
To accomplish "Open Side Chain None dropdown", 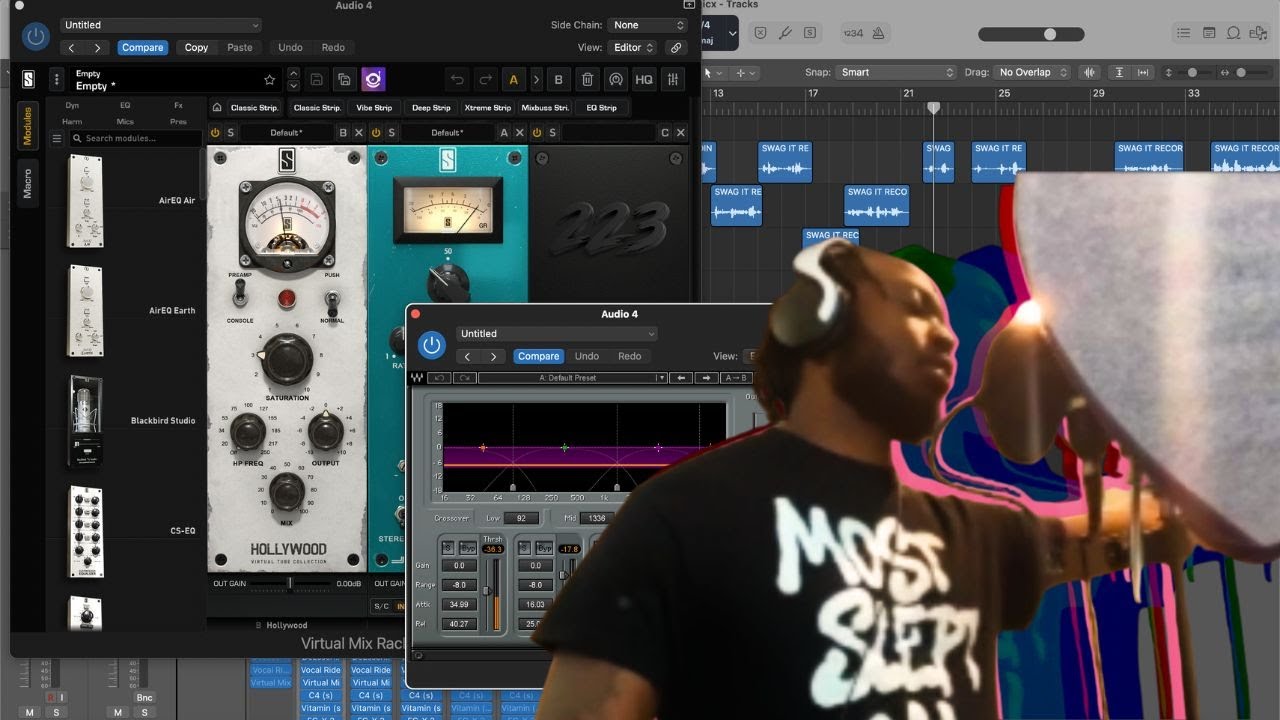I will (x=647, y=25).
